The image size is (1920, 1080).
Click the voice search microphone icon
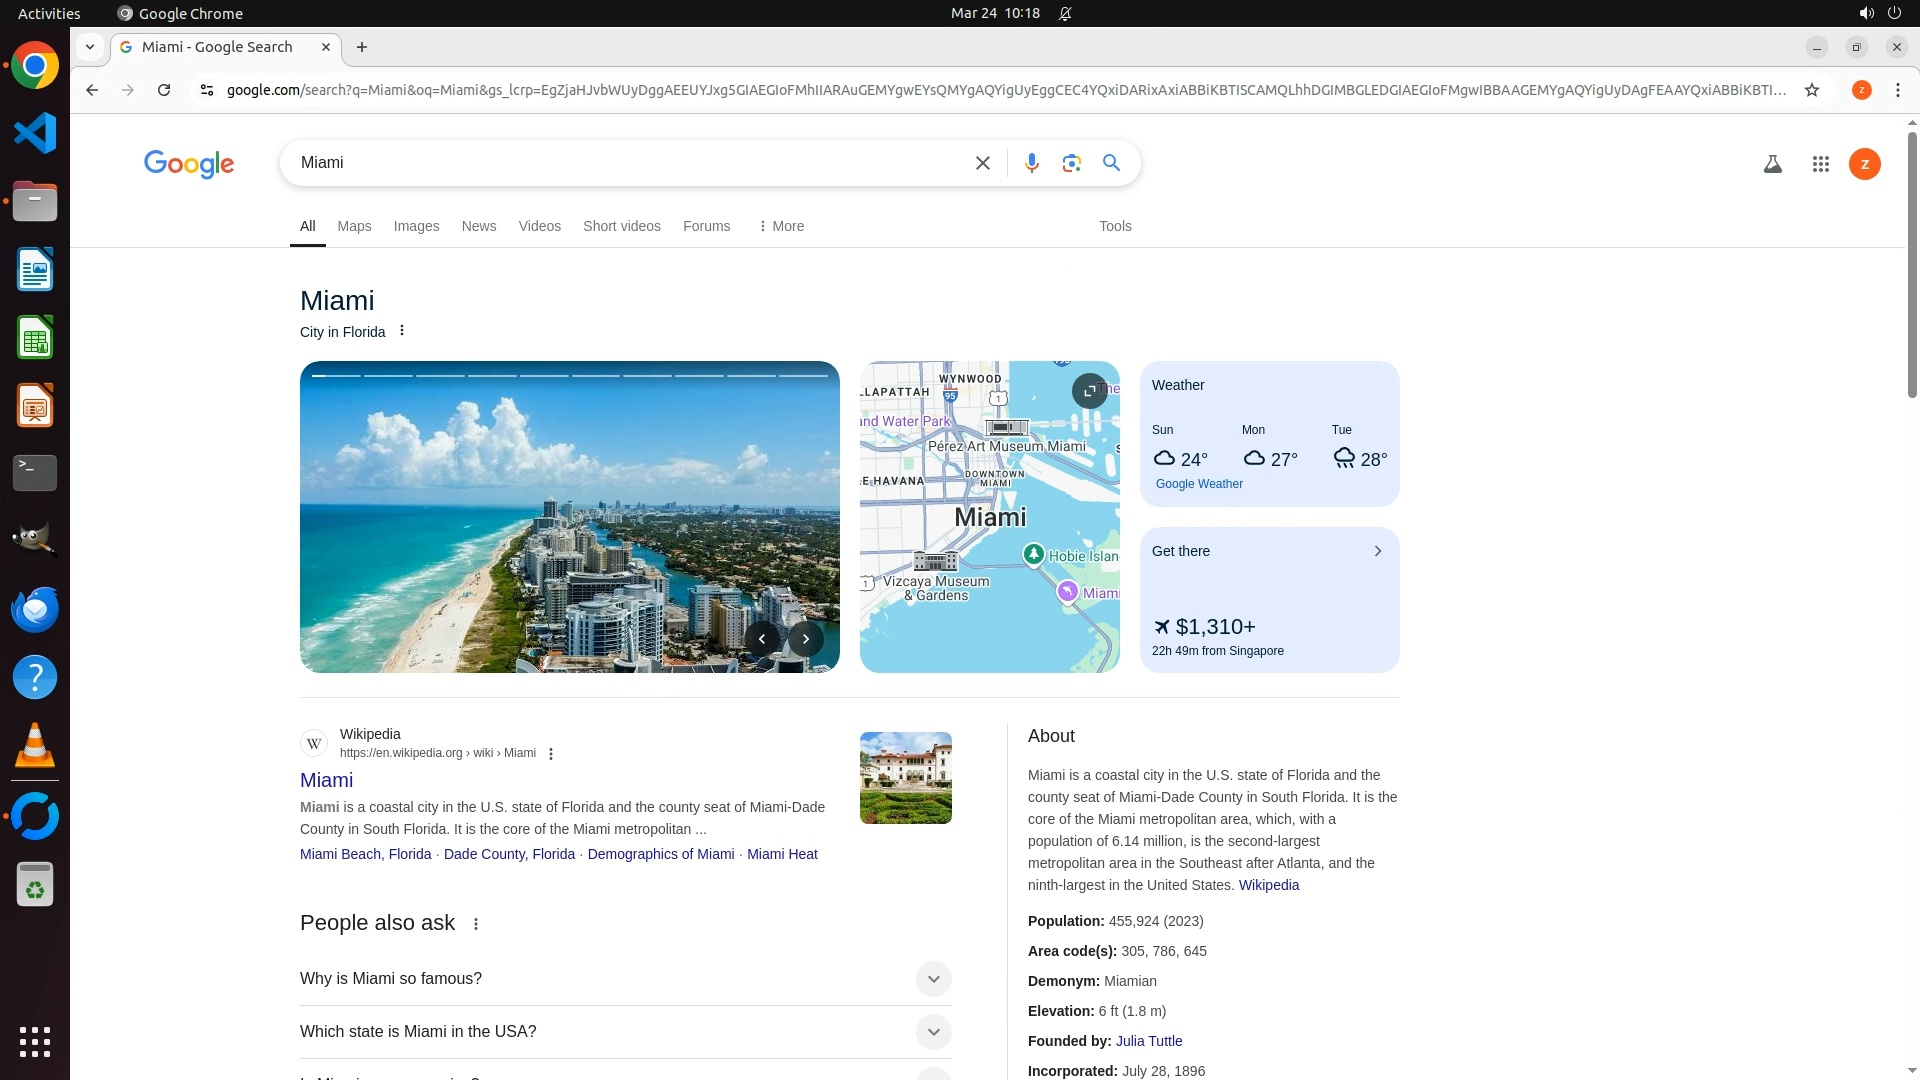coord(1031,163)
